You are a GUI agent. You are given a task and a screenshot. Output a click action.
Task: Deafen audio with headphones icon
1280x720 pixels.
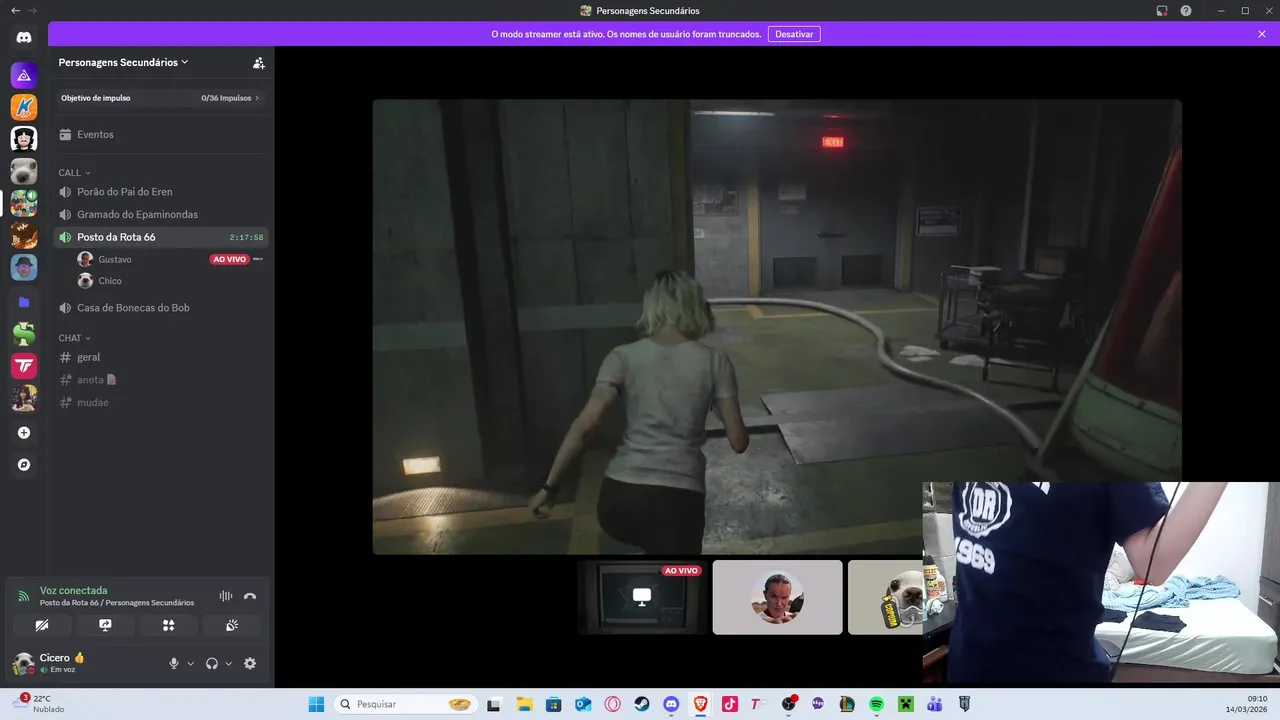212,663
